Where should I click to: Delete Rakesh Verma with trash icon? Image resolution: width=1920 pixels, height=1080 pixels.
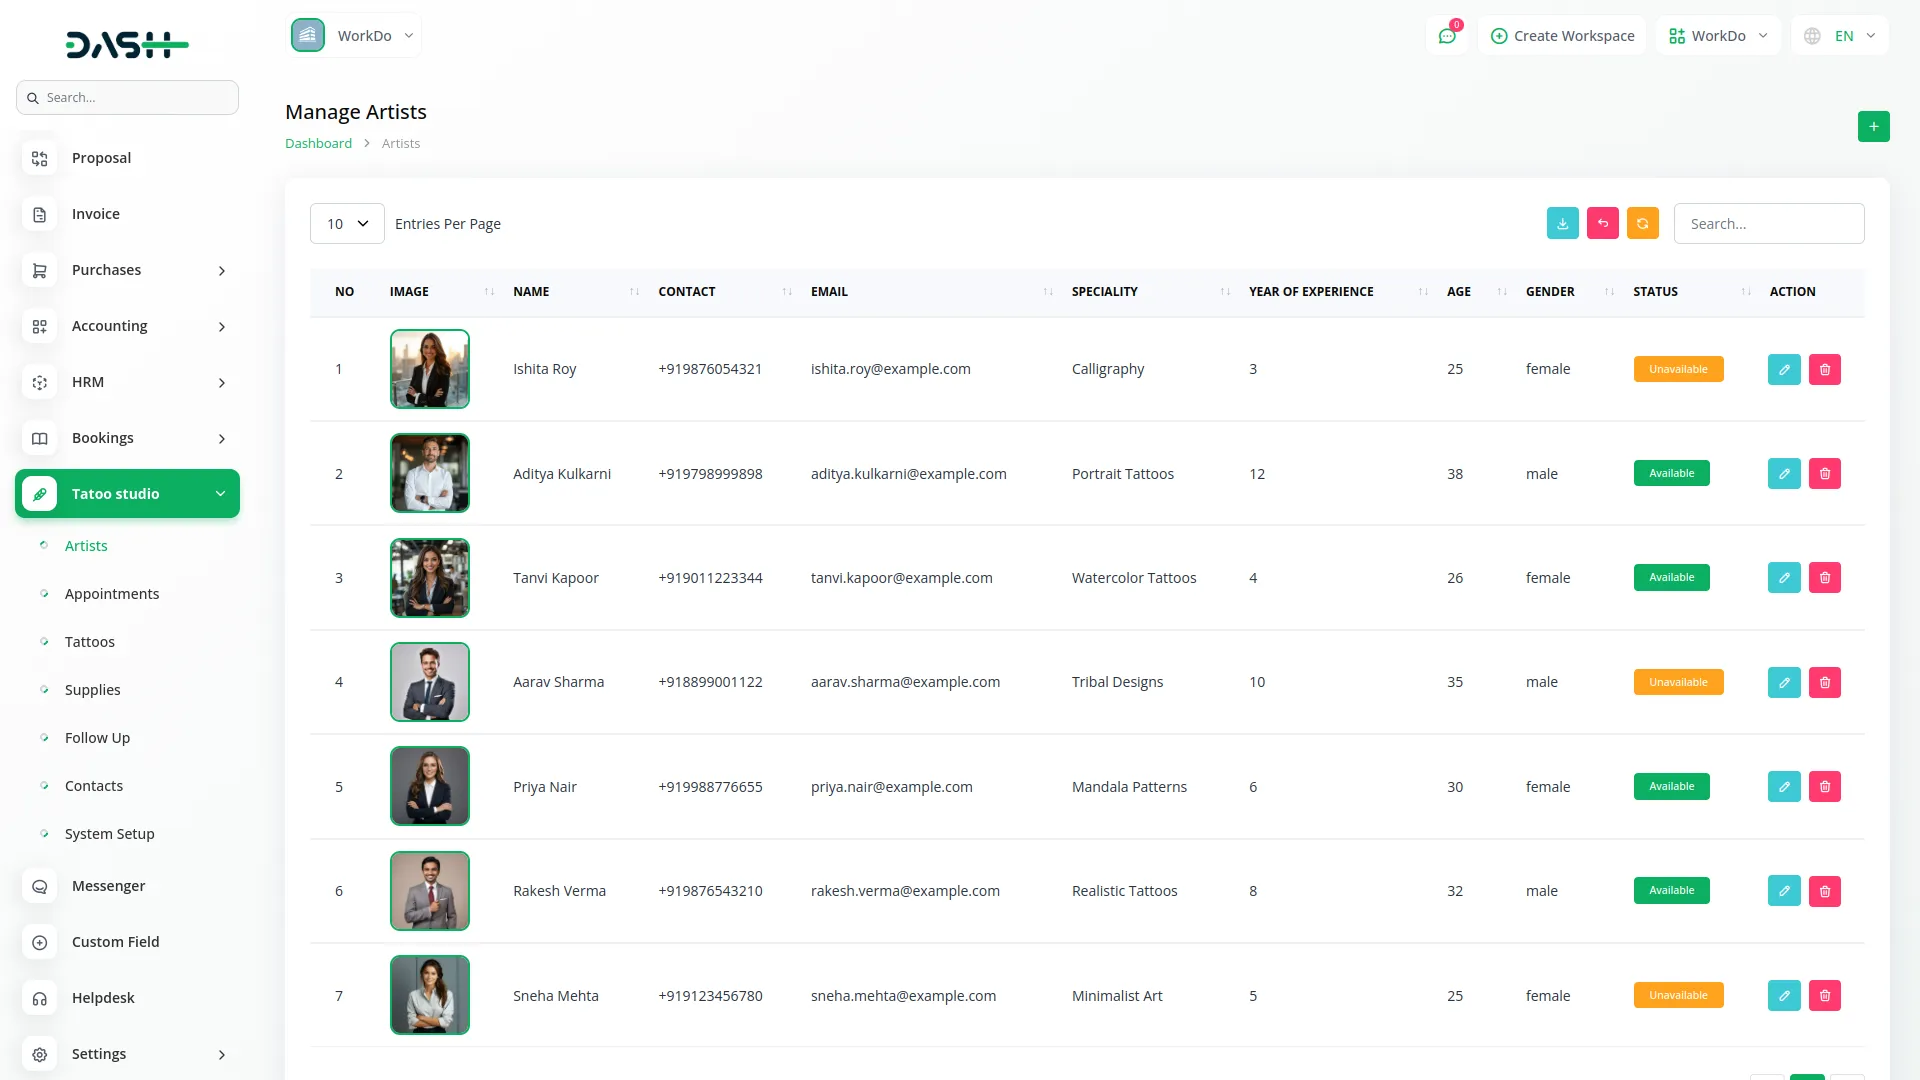click(x=1824, y=891)
